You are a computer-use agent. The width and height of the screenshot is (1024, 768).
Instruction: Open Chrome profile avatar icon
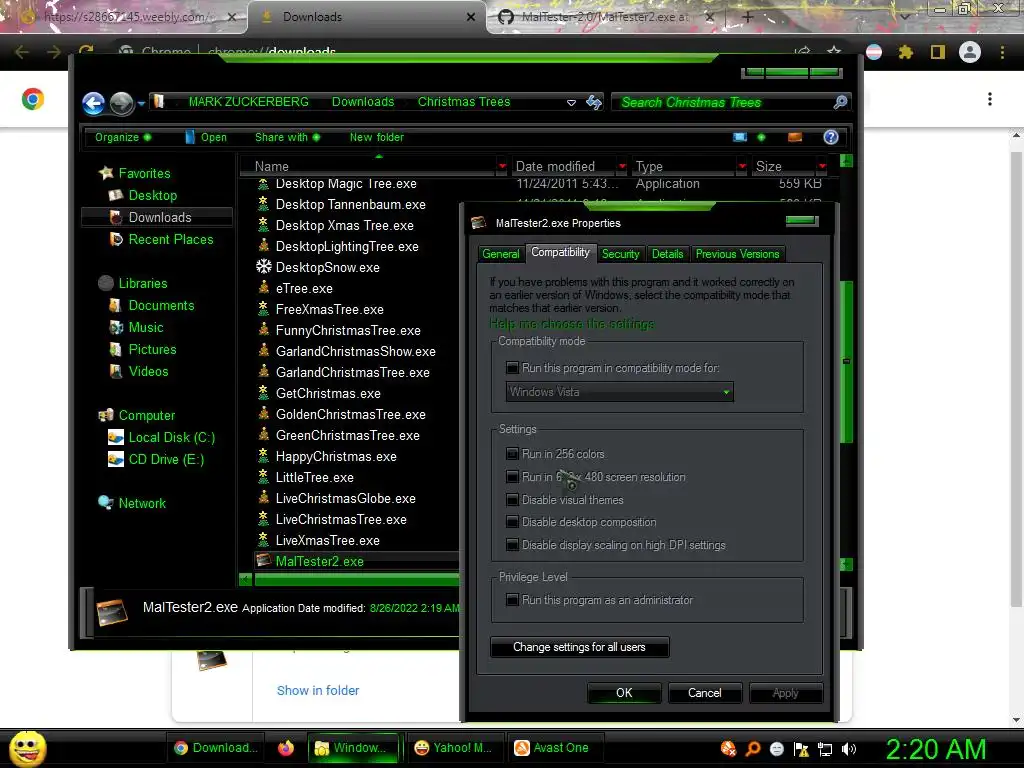[970, 52]
